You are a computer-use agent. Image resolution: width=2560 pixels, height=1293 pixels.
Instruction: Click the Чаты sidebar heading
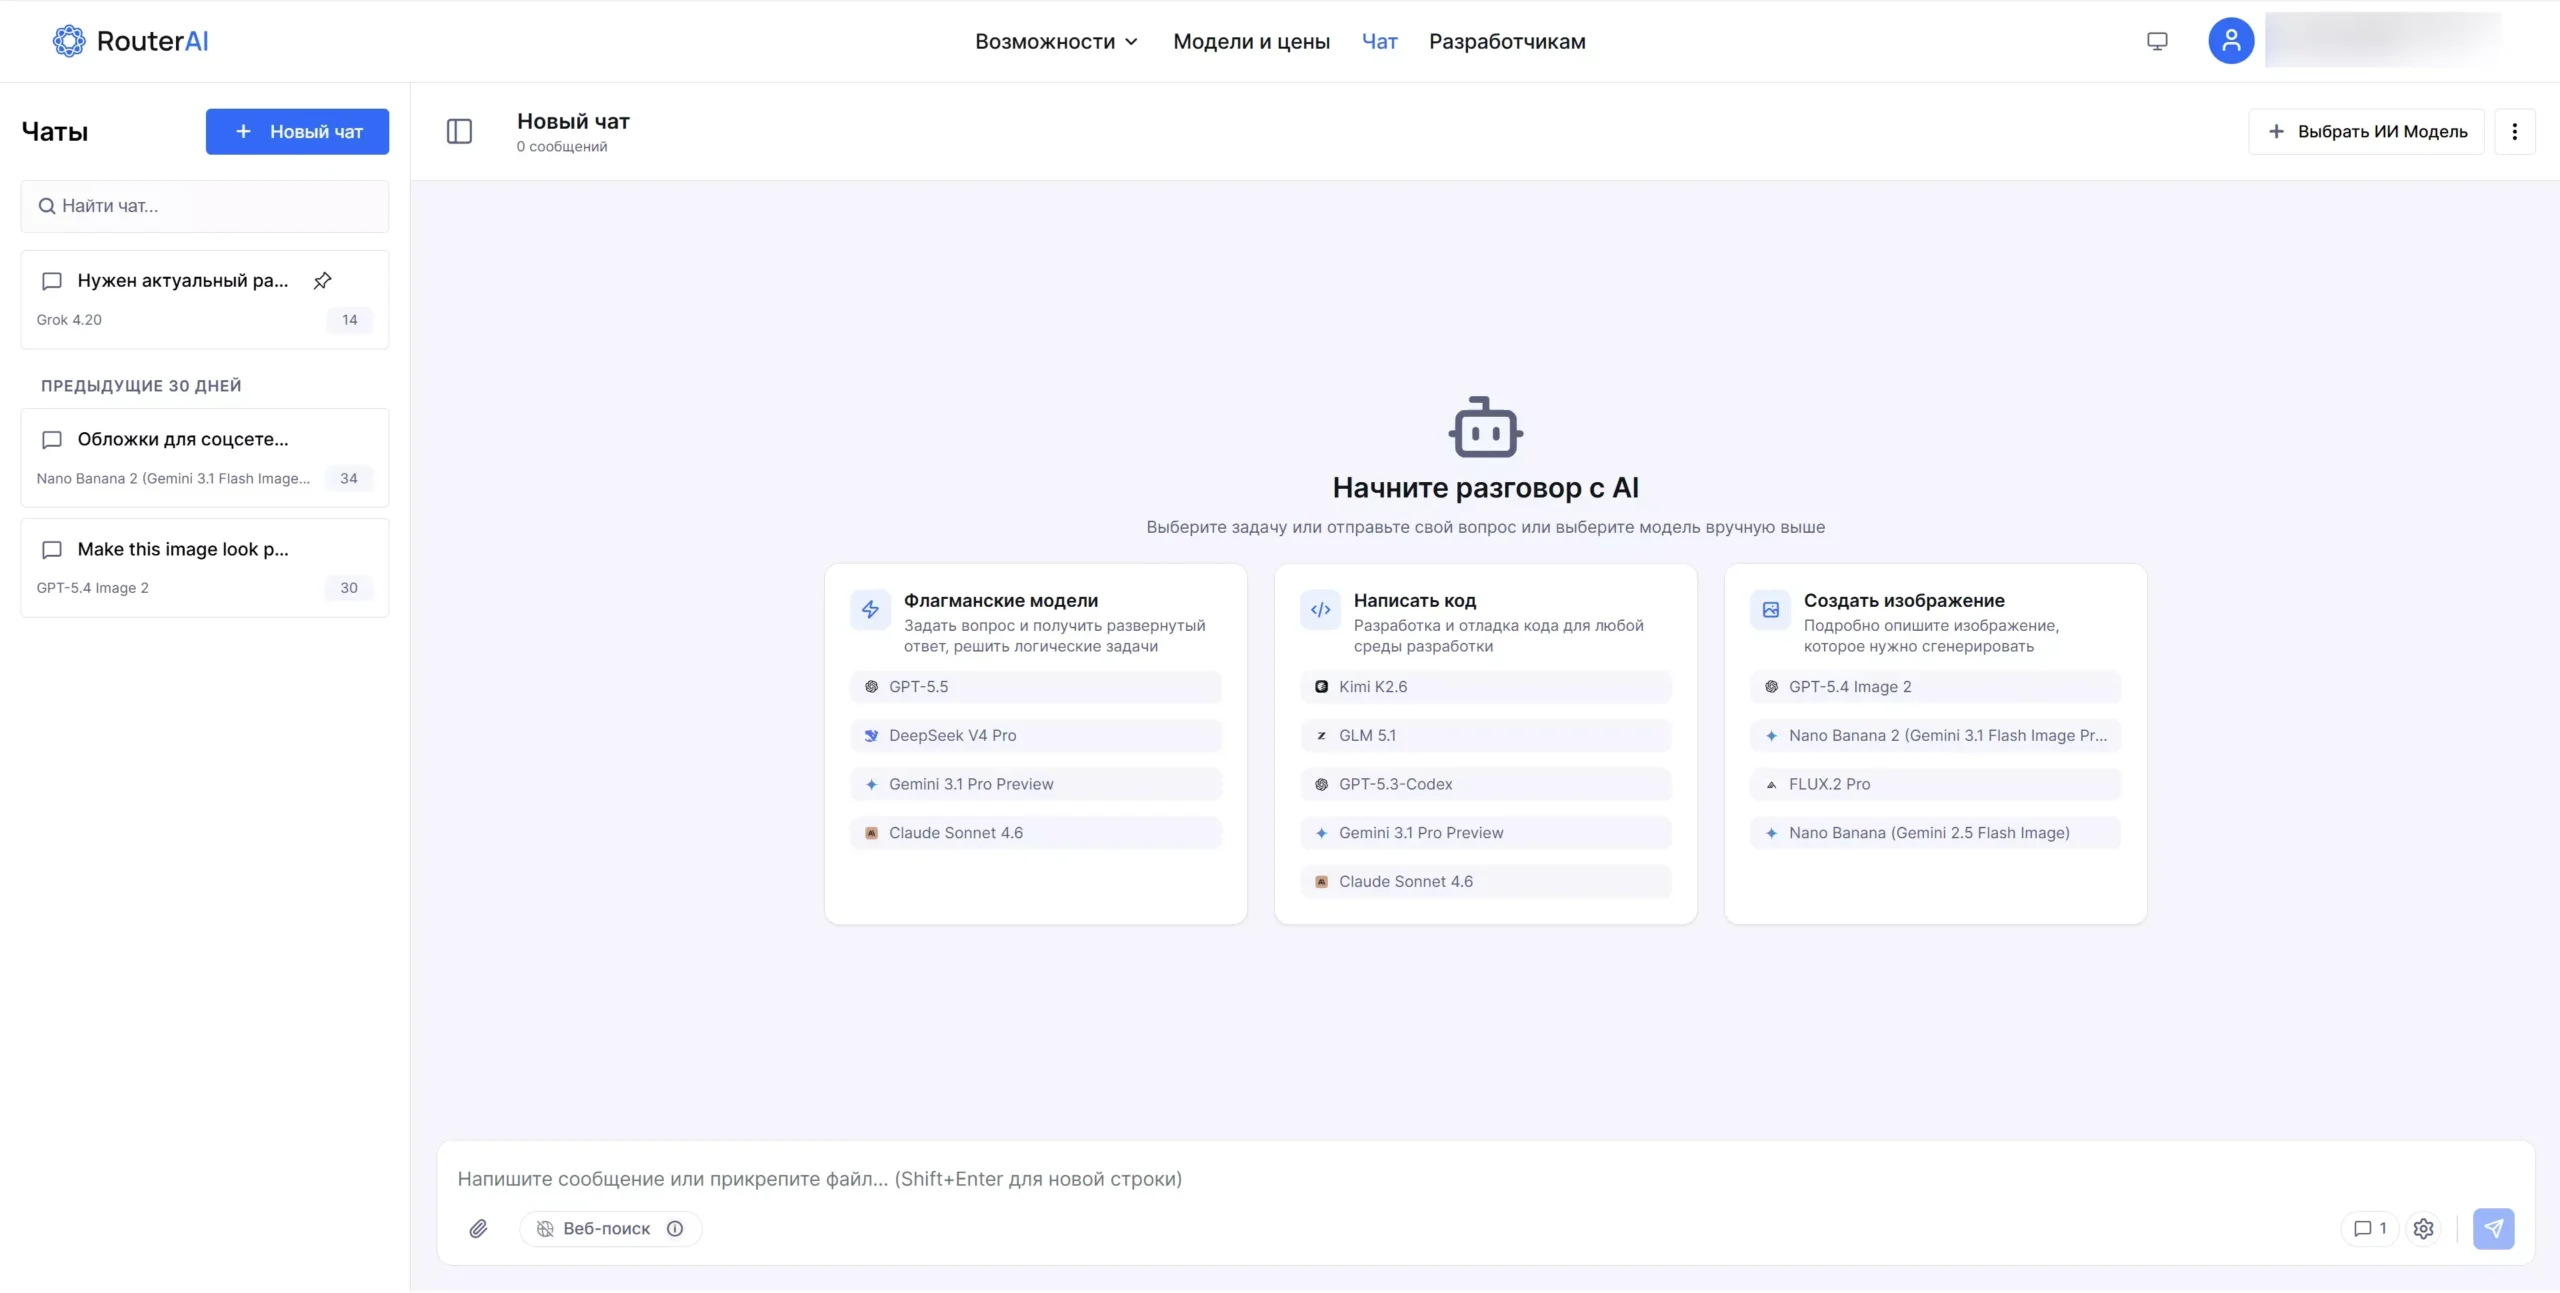click(x=55, y=131)
